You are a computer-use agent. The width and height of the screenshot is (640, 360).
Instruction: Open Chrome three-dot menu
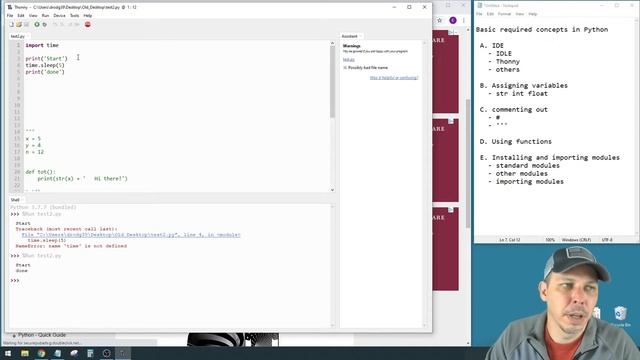pyautogui.click(x=464, y=20)
